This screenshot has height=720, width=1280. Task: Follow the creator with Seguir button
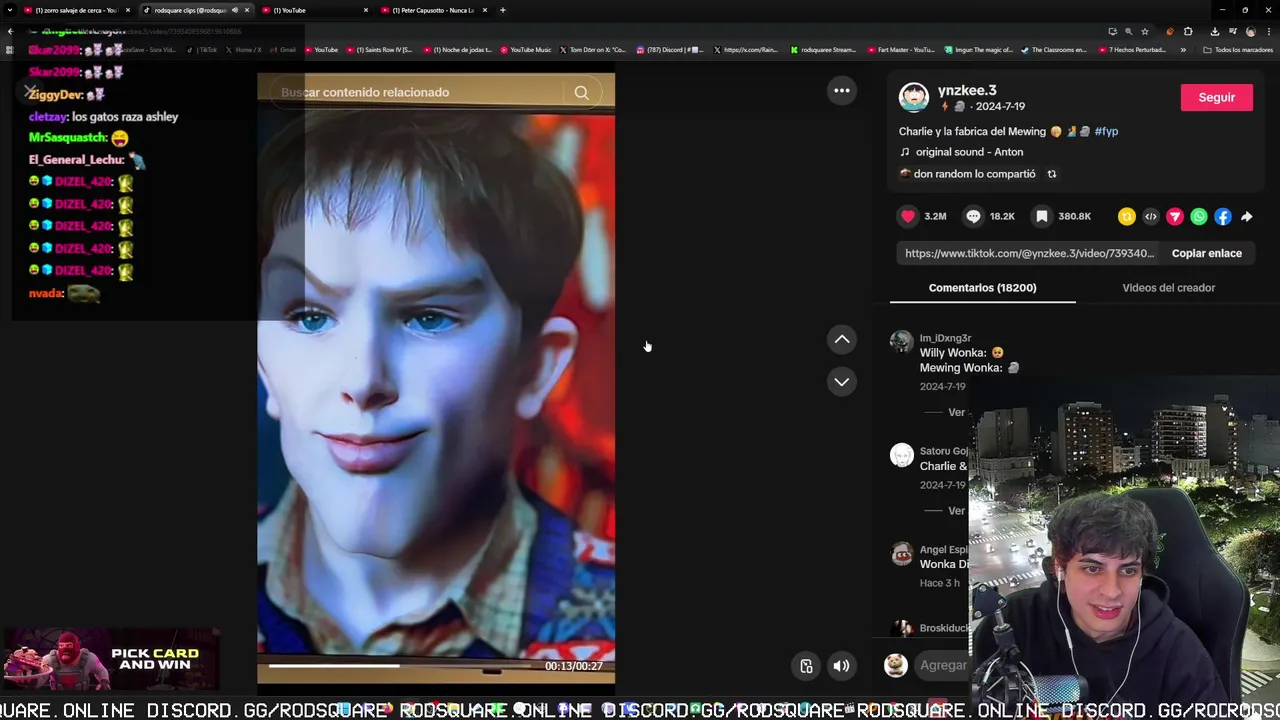pyautogui.click(x=1216, y=97)
